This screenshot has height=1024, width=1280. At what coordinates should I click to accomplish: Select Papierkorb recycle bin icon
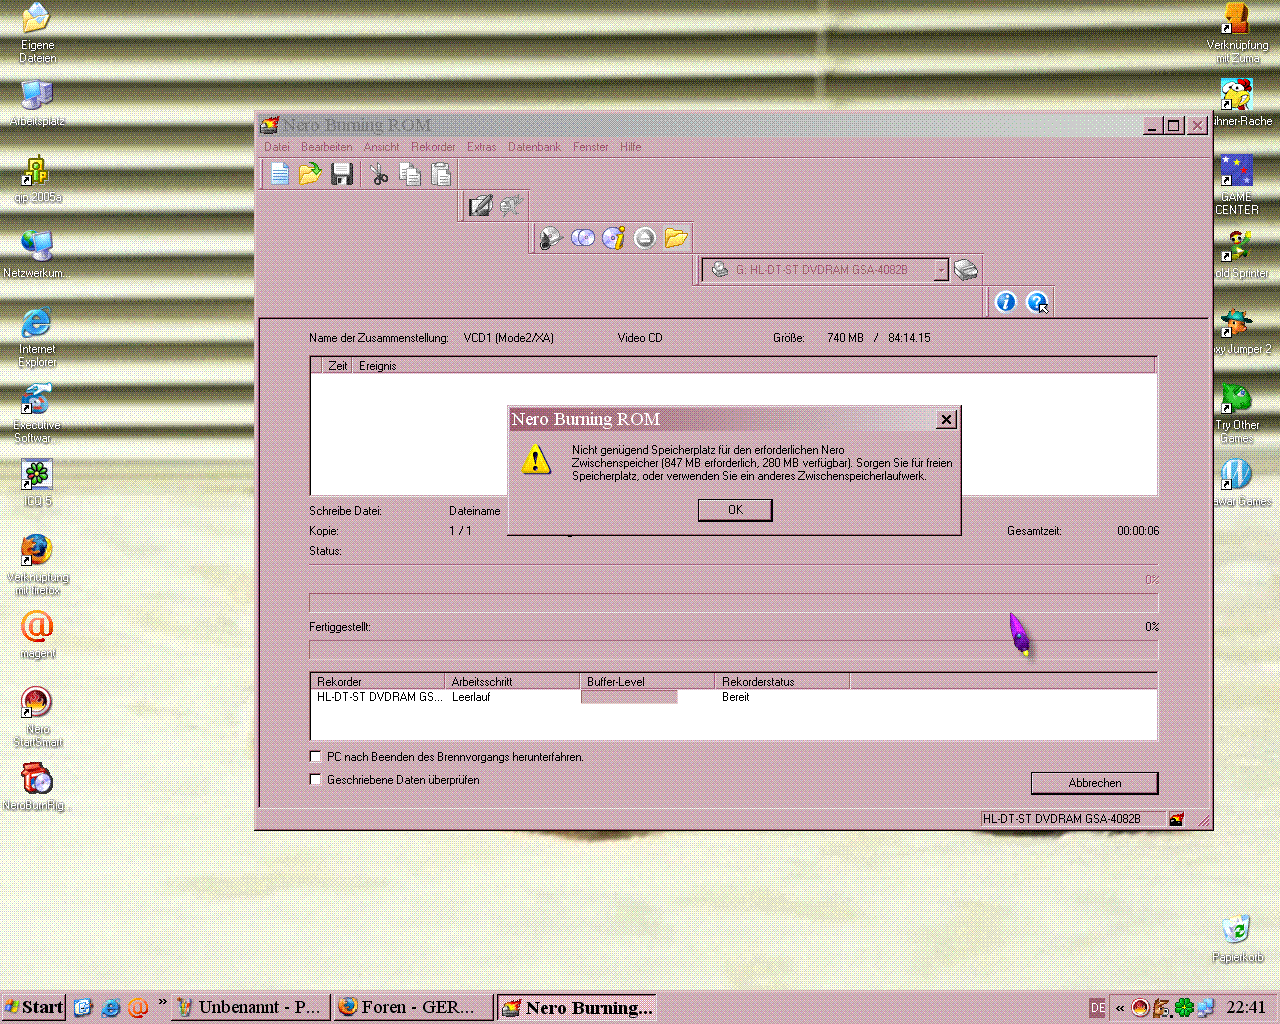(x=1237, y=938)
